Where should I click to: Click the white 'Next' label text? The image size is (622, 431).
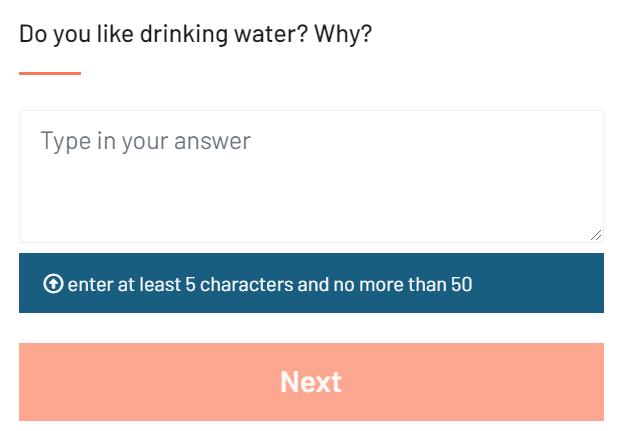click(311, 382)
